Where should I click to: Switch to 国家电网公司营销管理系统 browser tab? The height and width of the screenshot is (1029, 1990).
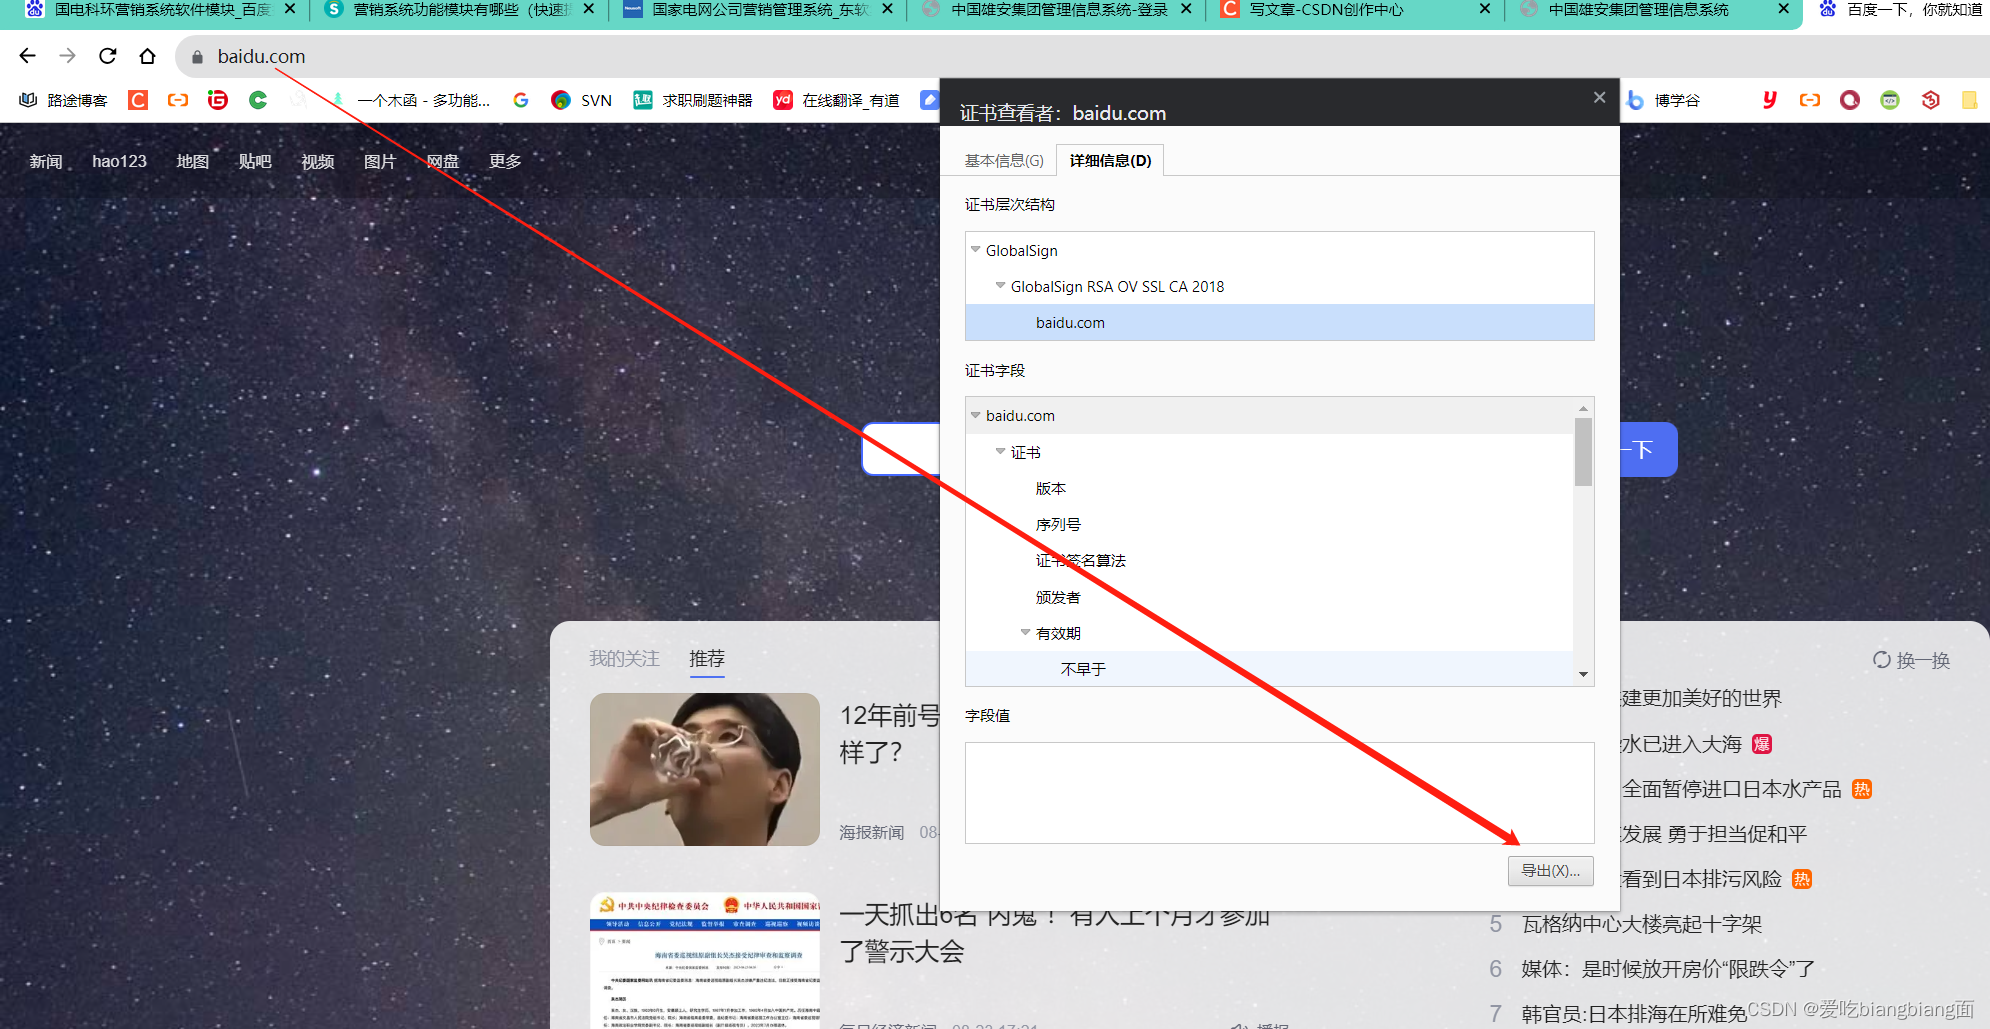click(756, 10)
